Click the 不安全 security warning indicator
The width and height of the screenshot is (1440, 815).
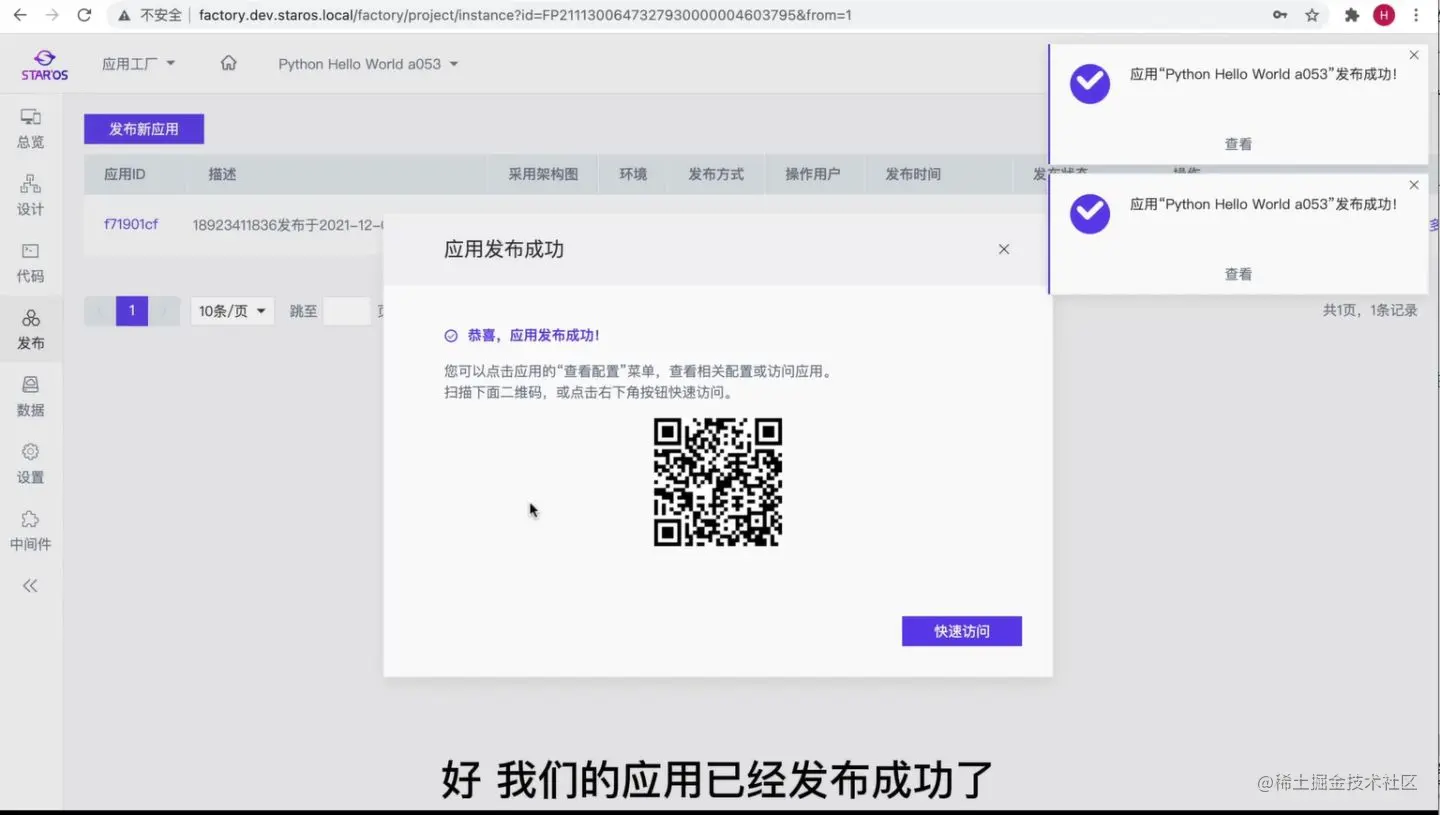pyautogui.click(x=151, y=15)
